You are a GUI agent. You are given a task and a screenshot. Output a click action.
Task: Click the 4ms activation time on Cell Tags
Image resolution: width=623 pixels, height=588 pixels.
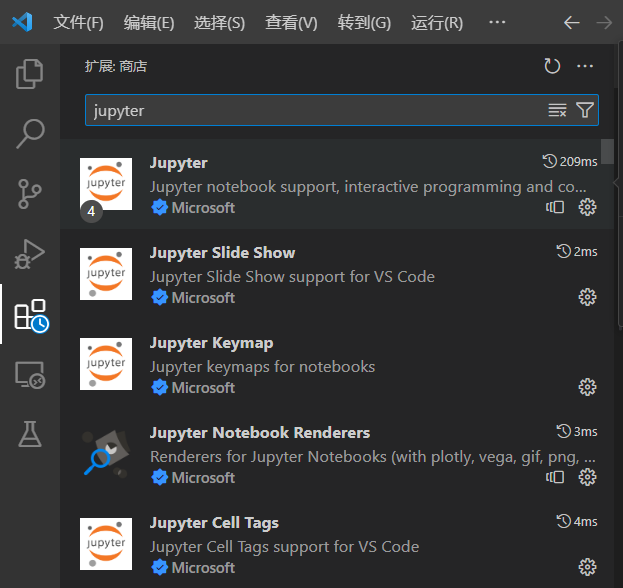pyautogui.click(x=577, y=521)
